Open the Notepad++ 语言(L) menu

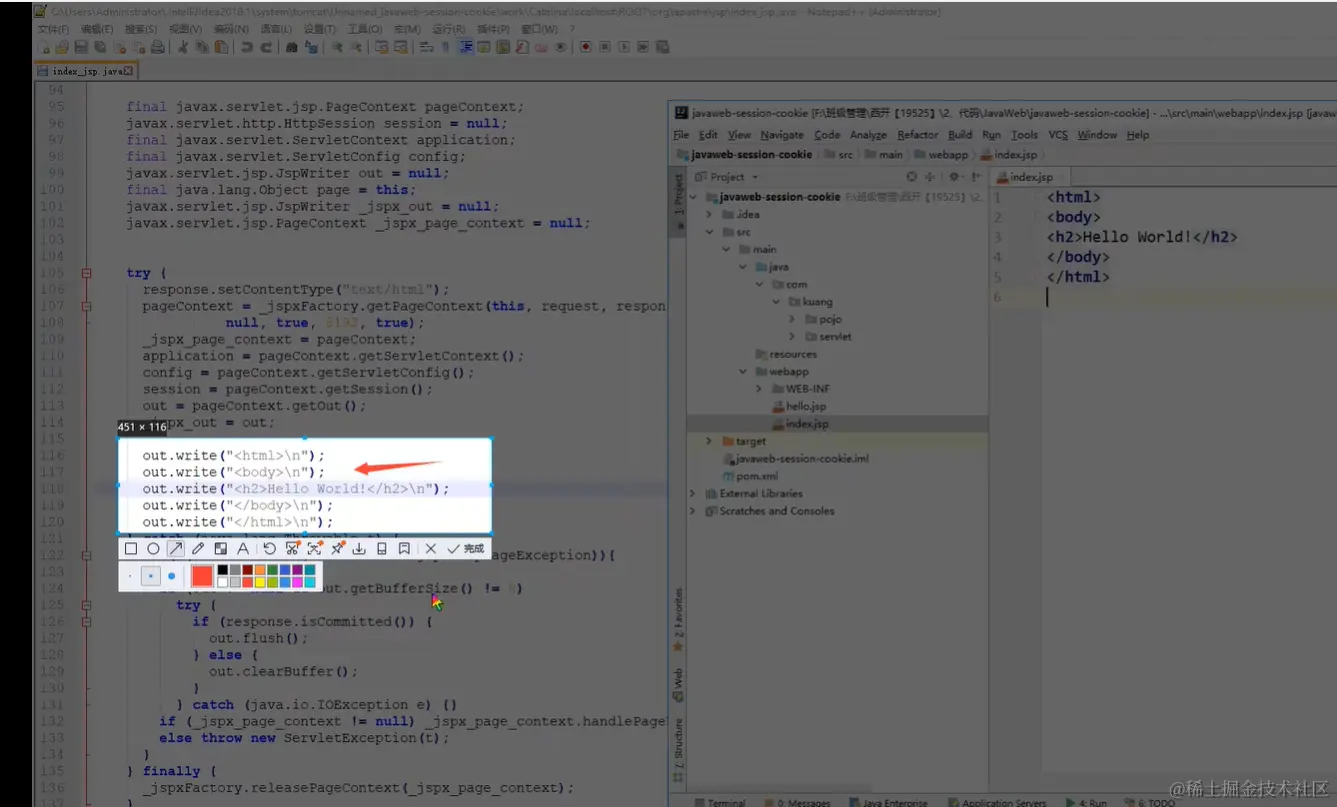click(x=275, y=30)
